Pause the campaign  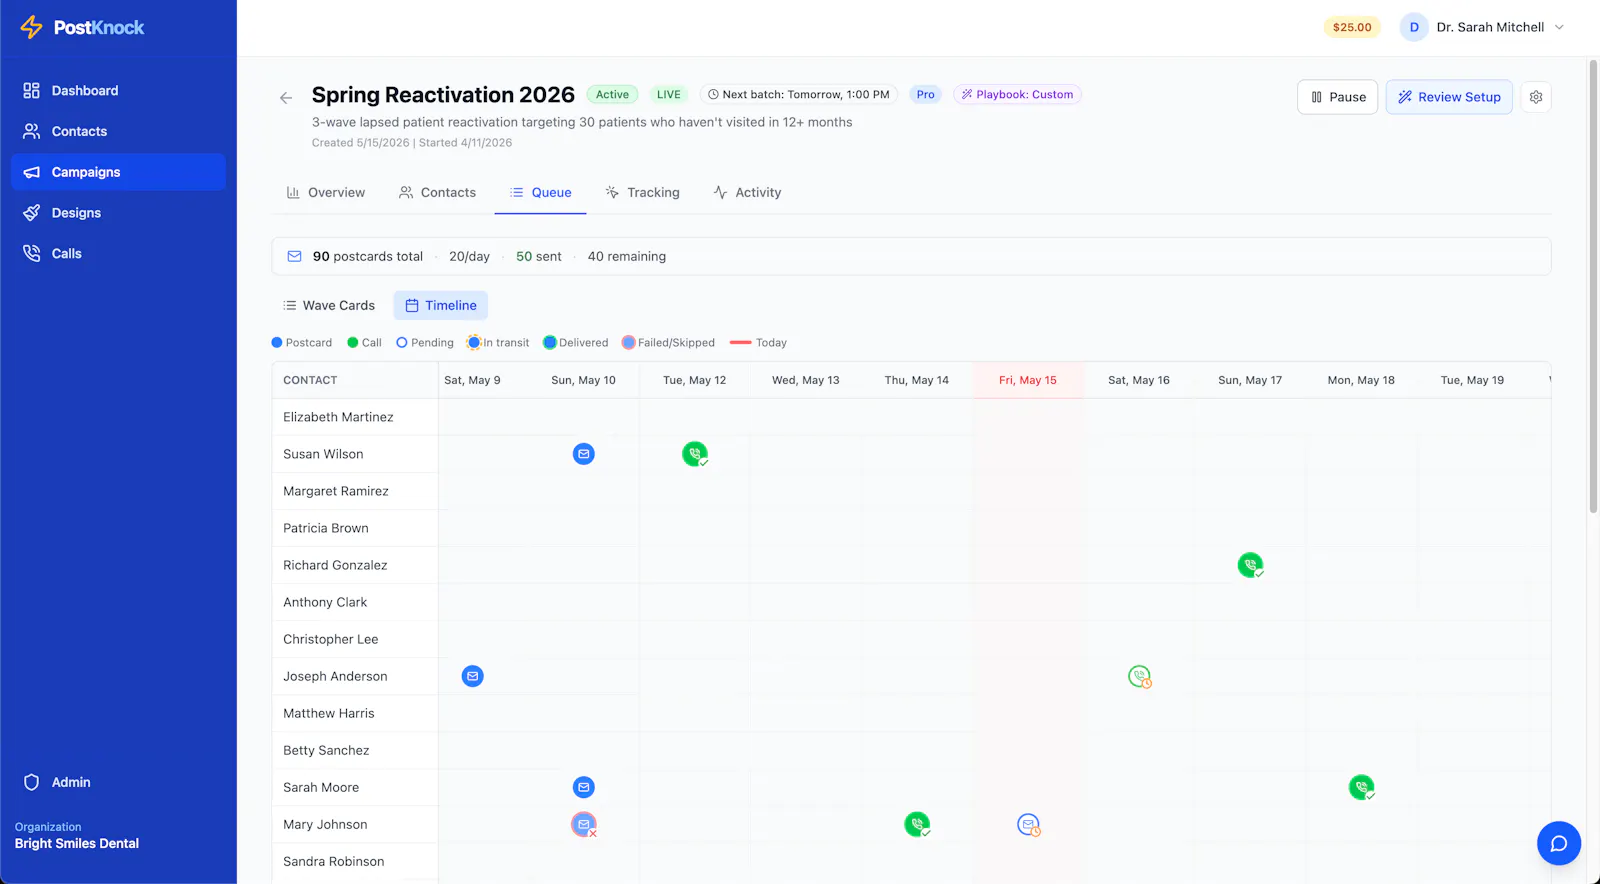(x=1338, y=97)
